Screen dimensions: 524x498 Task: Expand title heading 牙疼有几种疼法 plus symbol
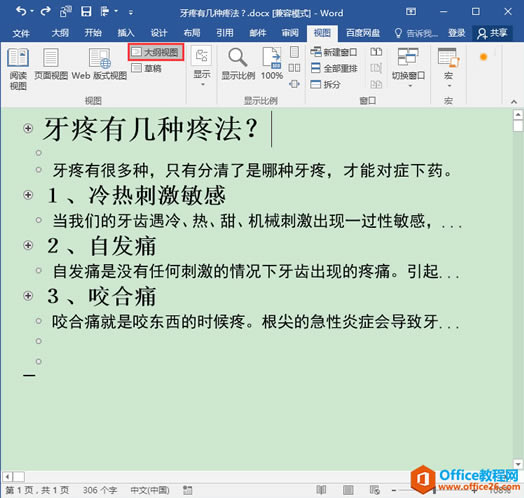pos(28,128)
